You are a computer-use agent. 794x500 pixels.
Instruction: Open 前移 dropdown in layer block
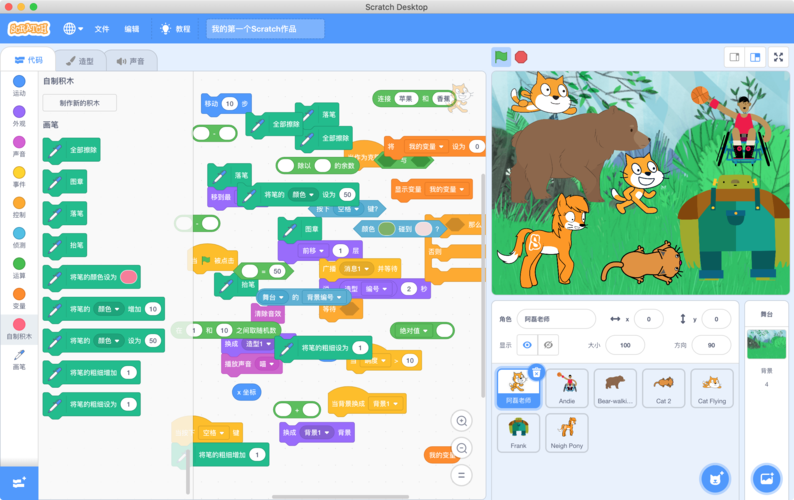(313, 250)
